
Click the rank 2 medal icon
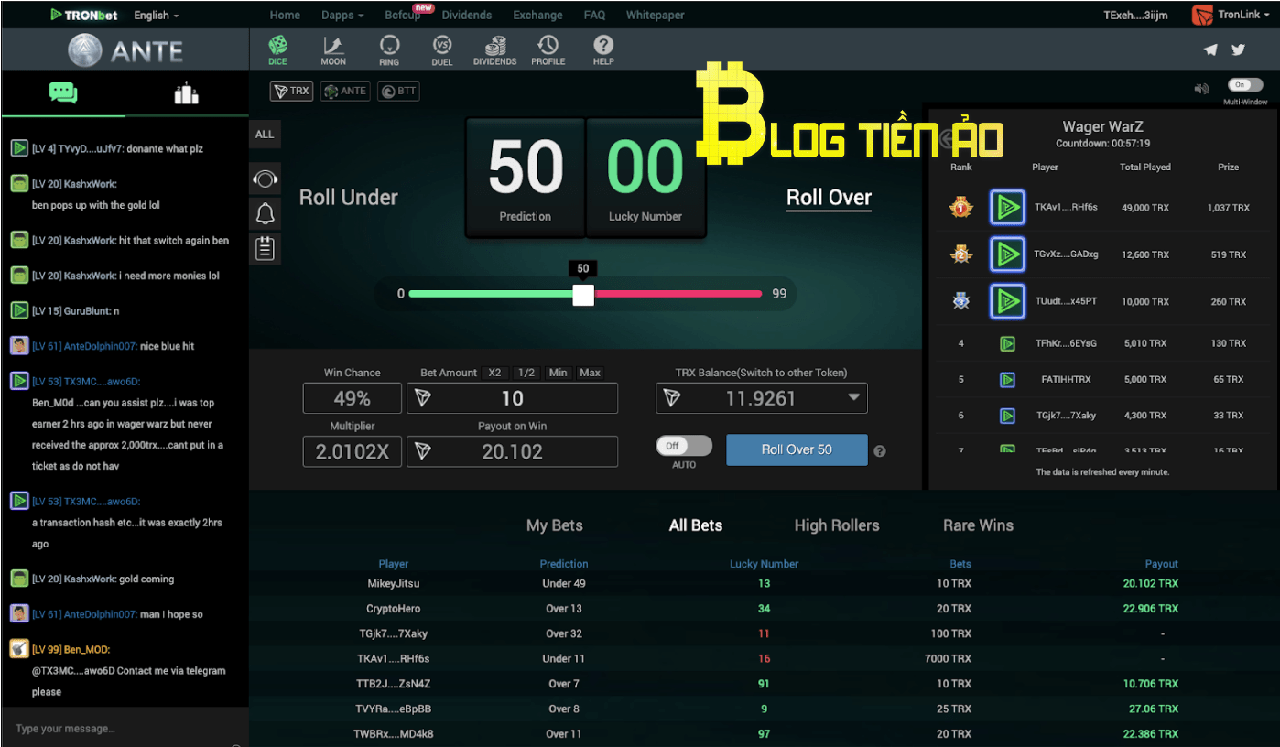tap(961, 255)
